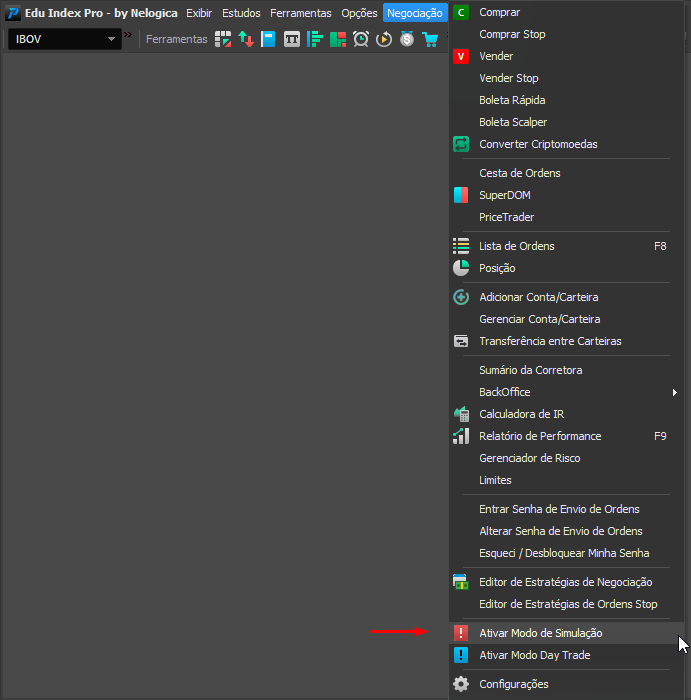Click the Posição pie chart icon
Viewport: 691px width, 700px height.
coord(461,268)
